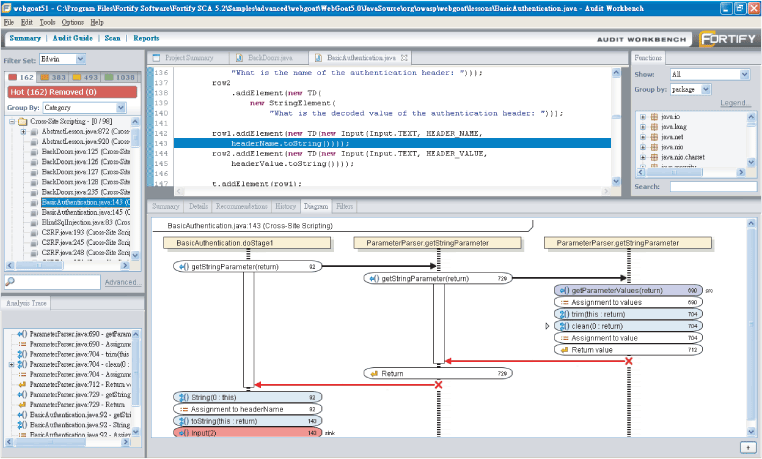Click the Legend link in Functions panel

[x=735, y=103]
